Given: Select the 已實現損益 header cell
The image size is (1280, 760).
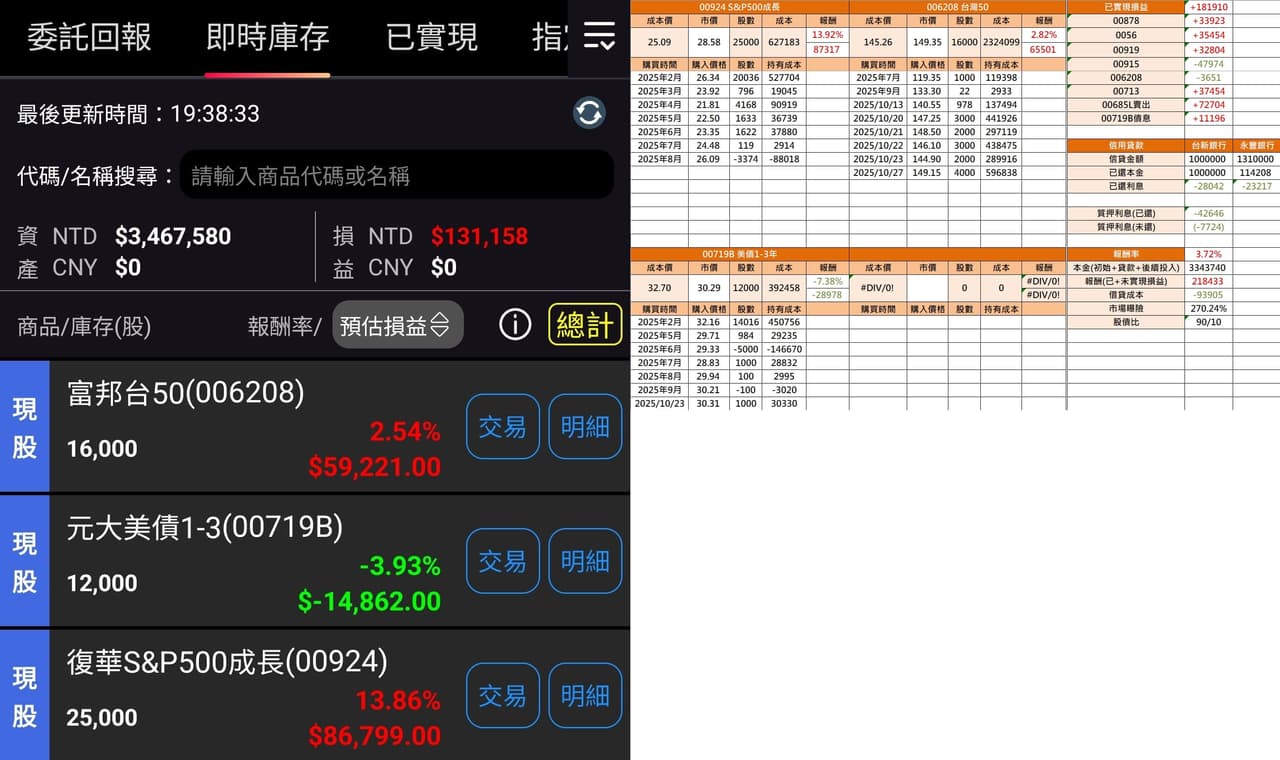Looking at the screenshot, I should (x=1125, y=6).
